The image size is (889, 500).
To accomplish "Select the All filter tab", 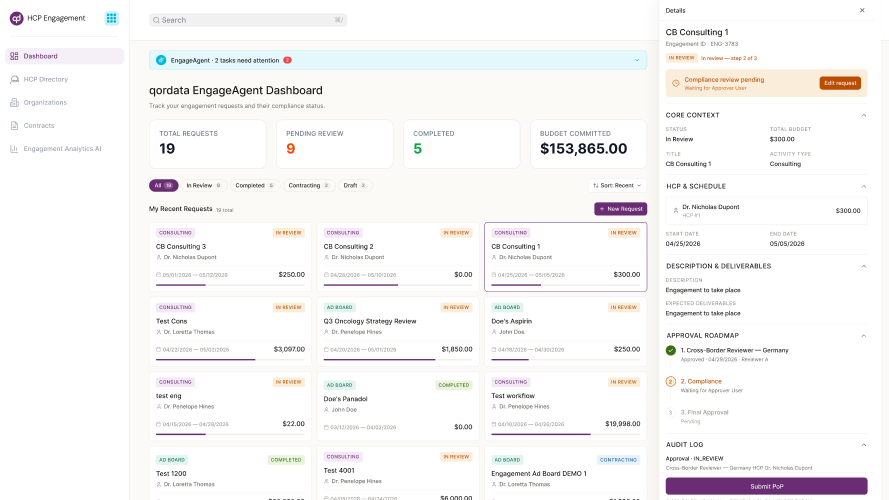I will point(163,185).
